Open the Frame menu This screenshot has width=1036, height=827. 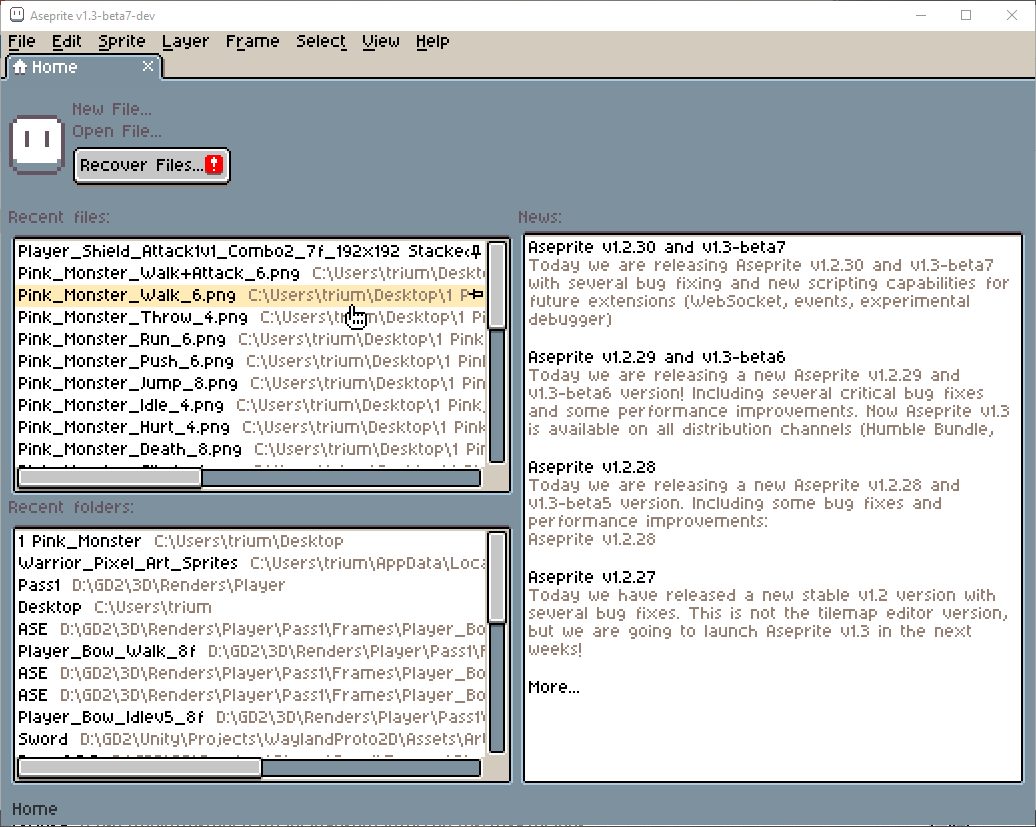[x=252, y=42]
